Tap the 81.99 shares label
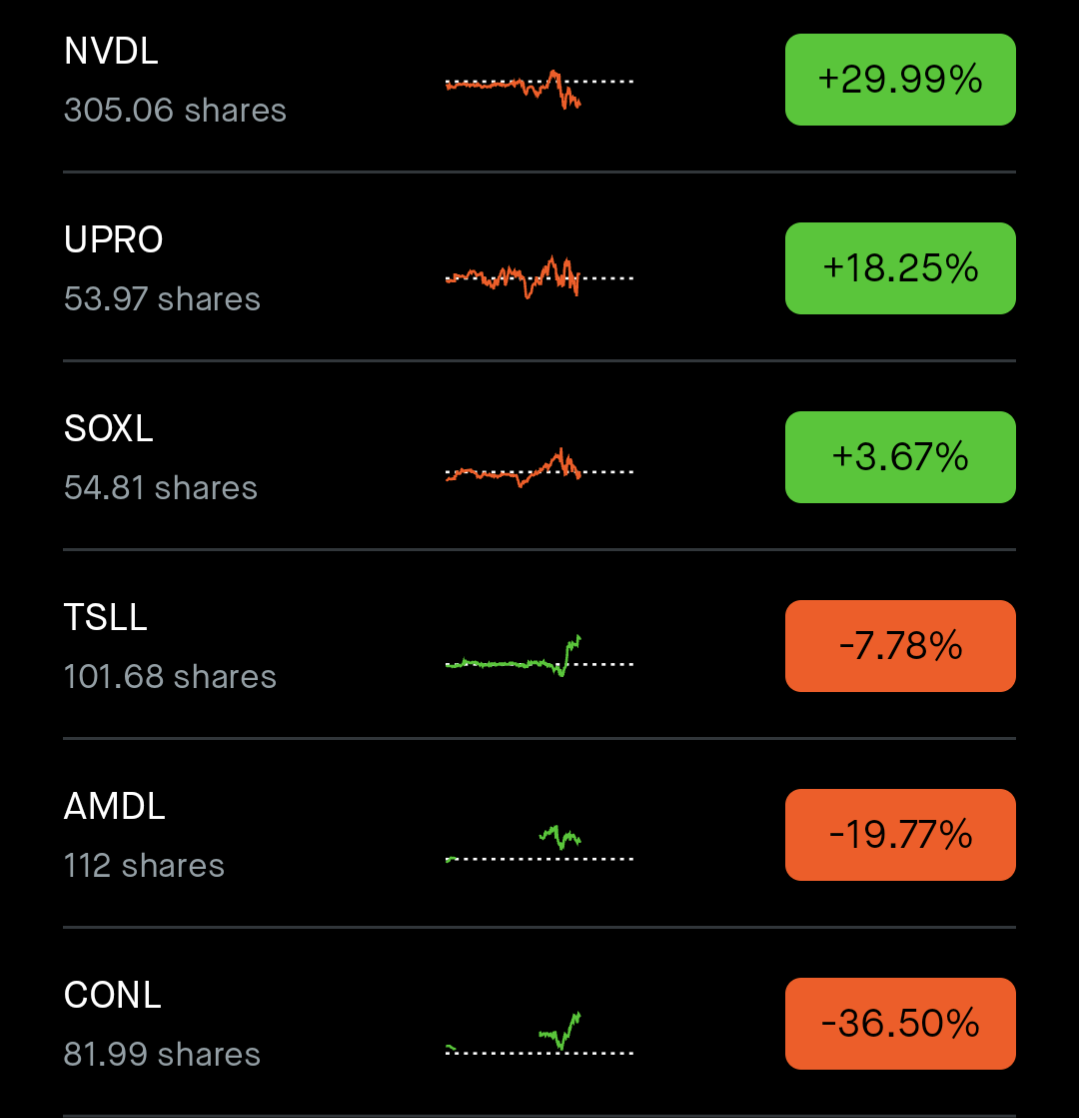The width and height of the screenshot is (1079, 1118). pyautogui.click(x=162, y=1054)
